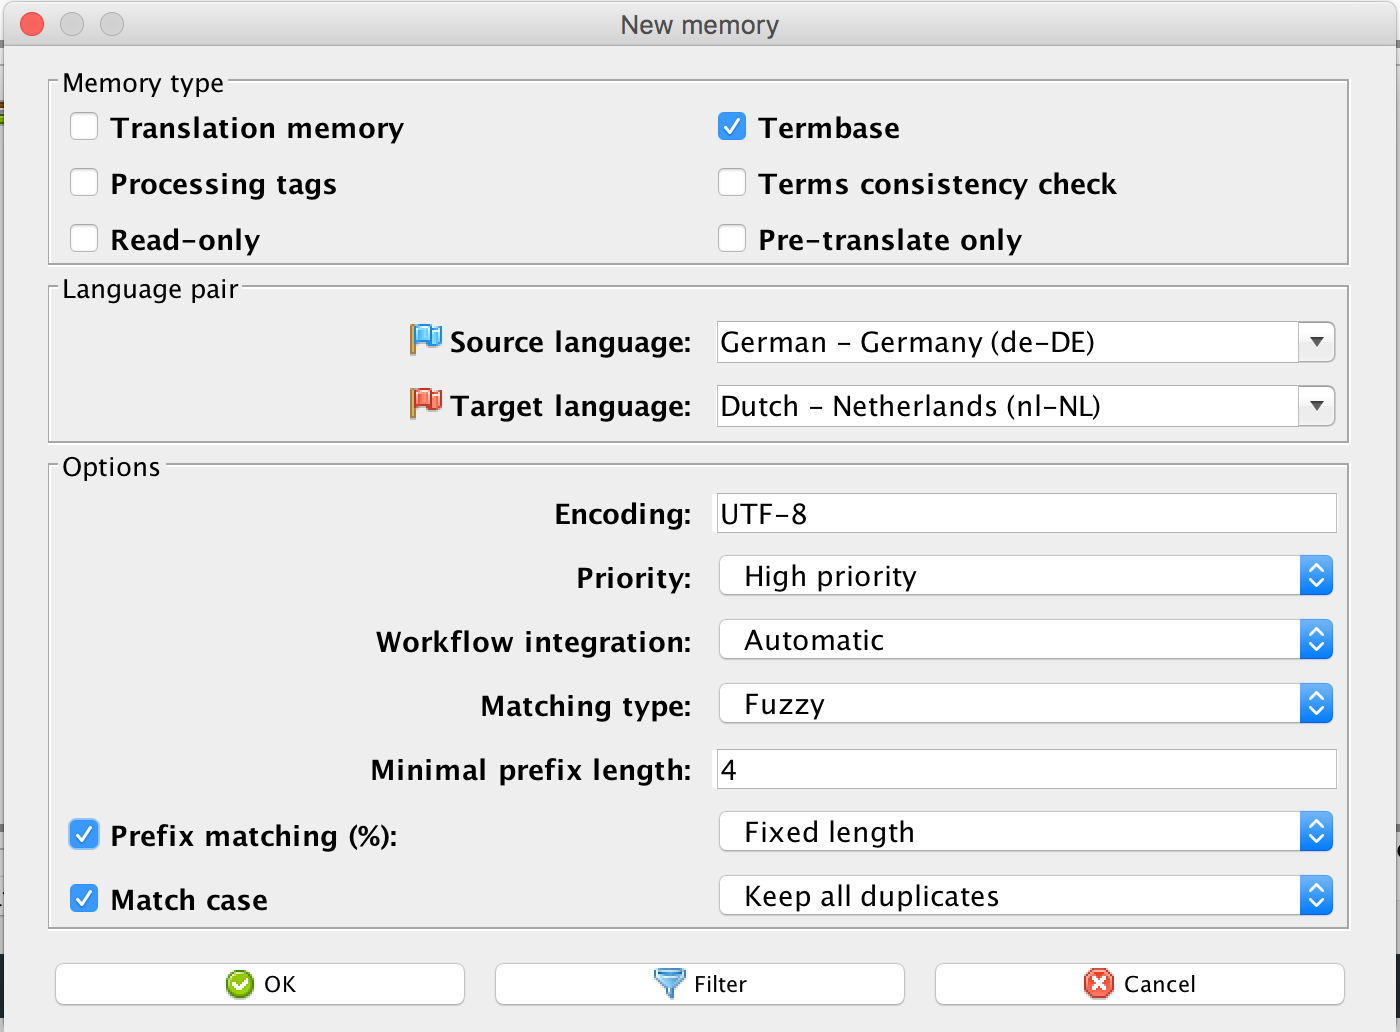Check the Pre-translate only box
The height and width of the screenshot is (1032, 1400).
[732, 239]
